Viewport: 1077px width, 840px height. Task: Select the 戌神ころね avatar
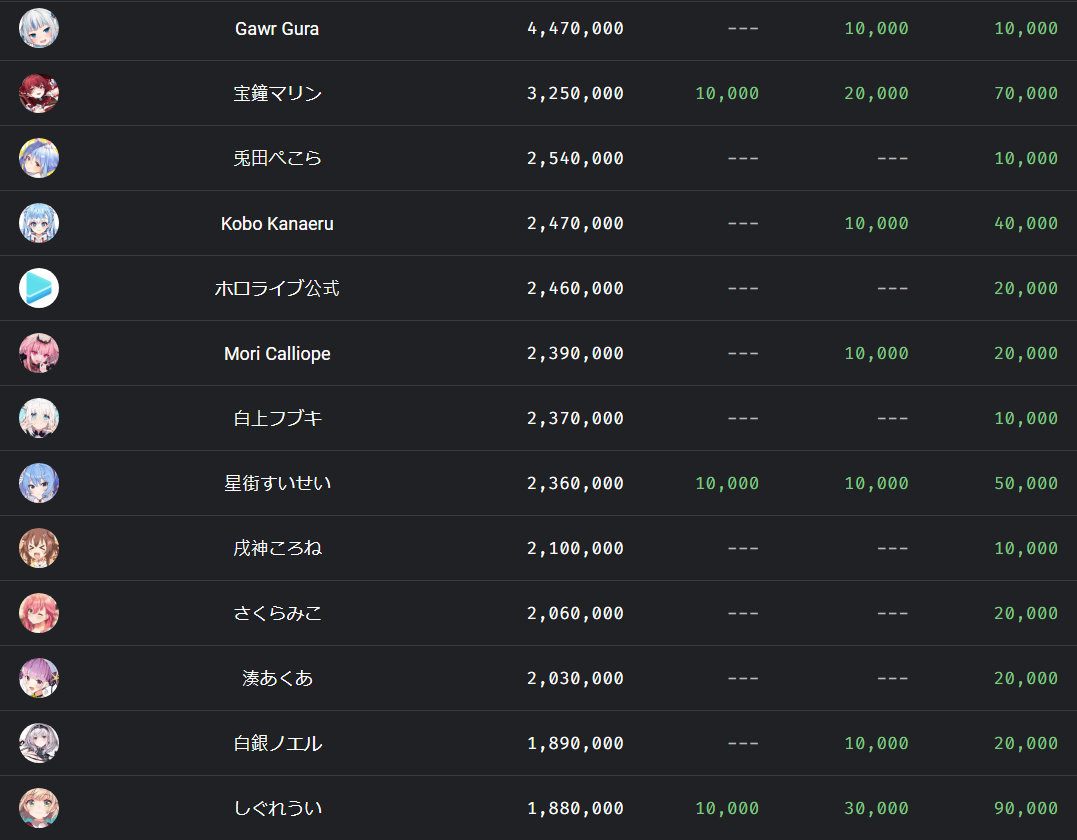click(39, 548)
